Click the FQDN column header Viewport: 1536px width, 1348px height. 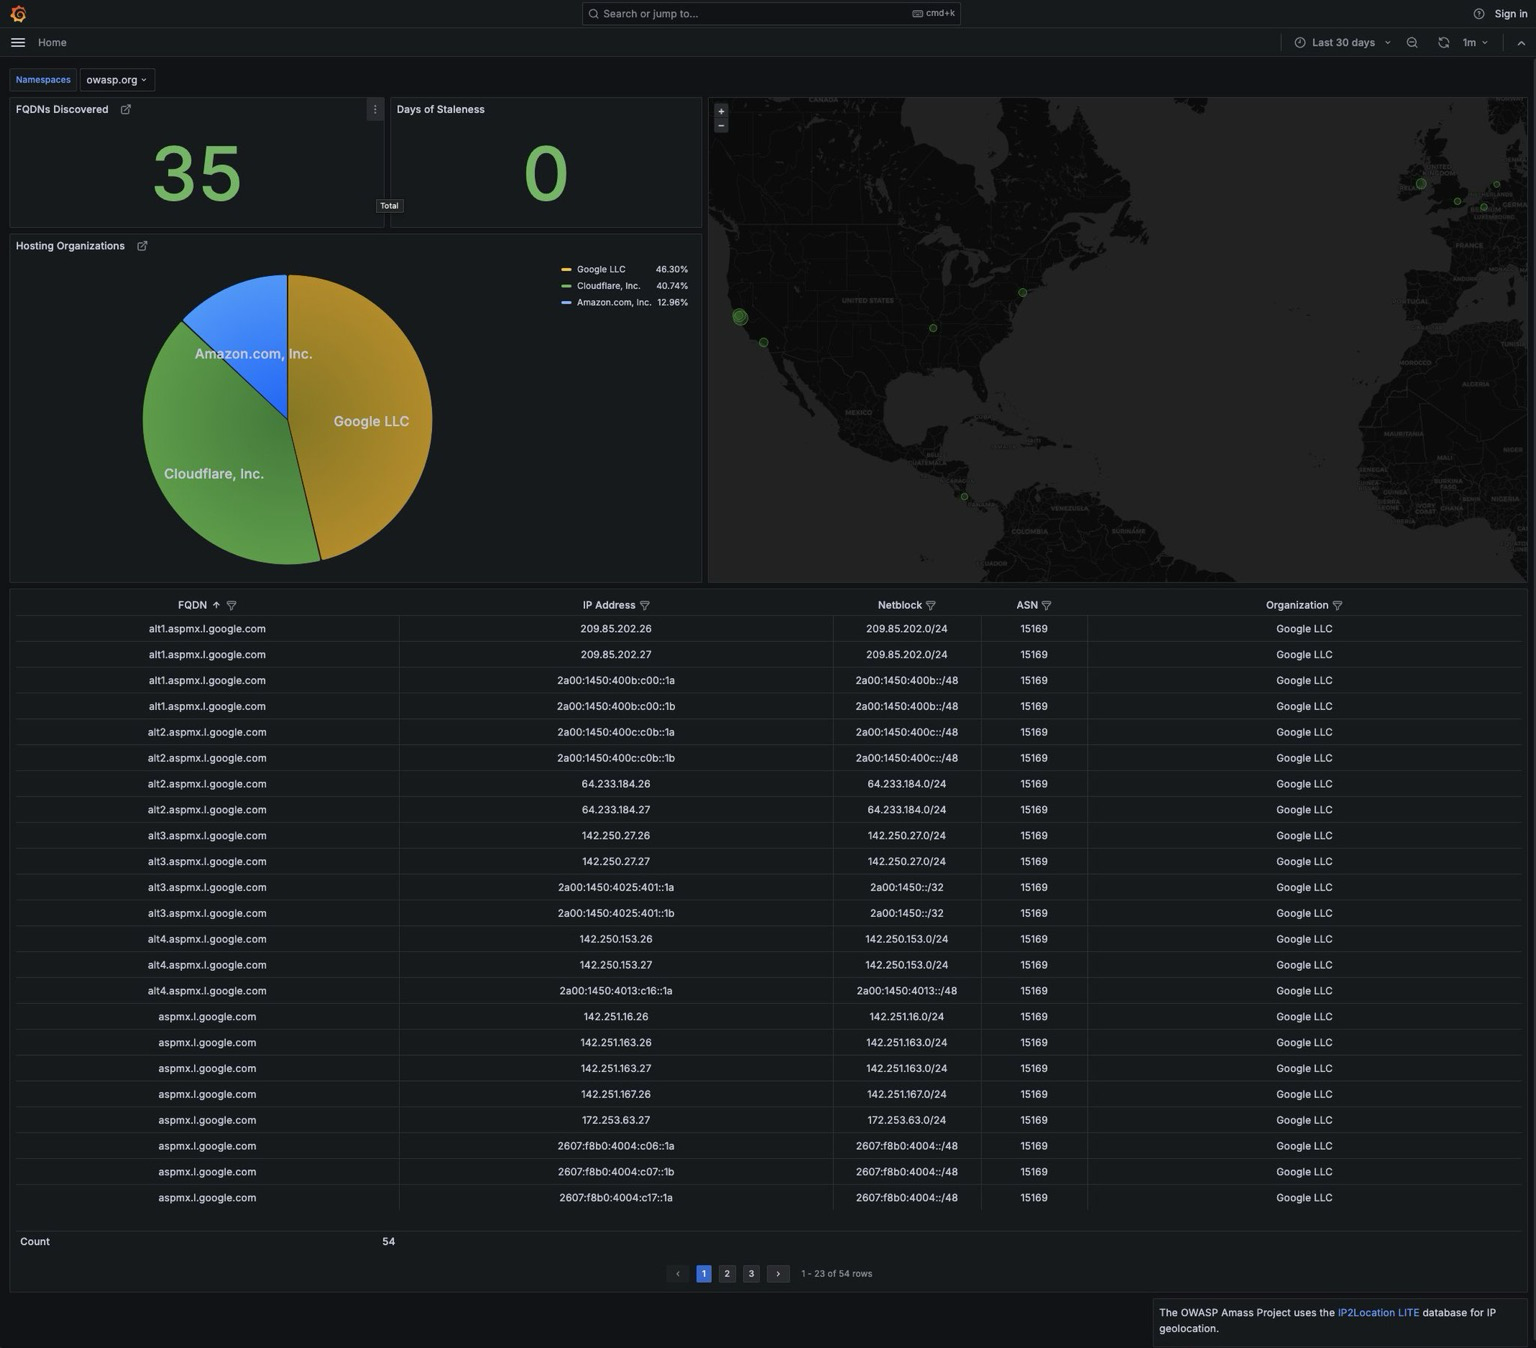pyautogui.click(x=192, y=605)
